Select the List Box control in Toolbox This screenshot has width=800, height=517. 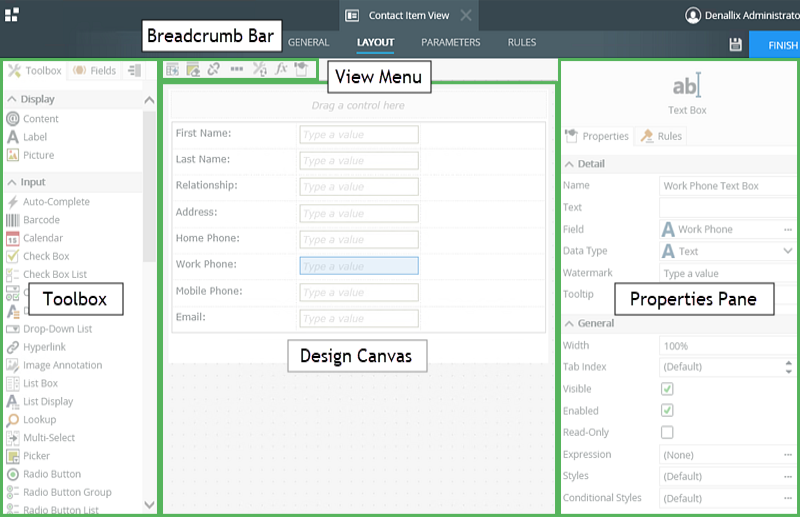[x=32, y=383]
